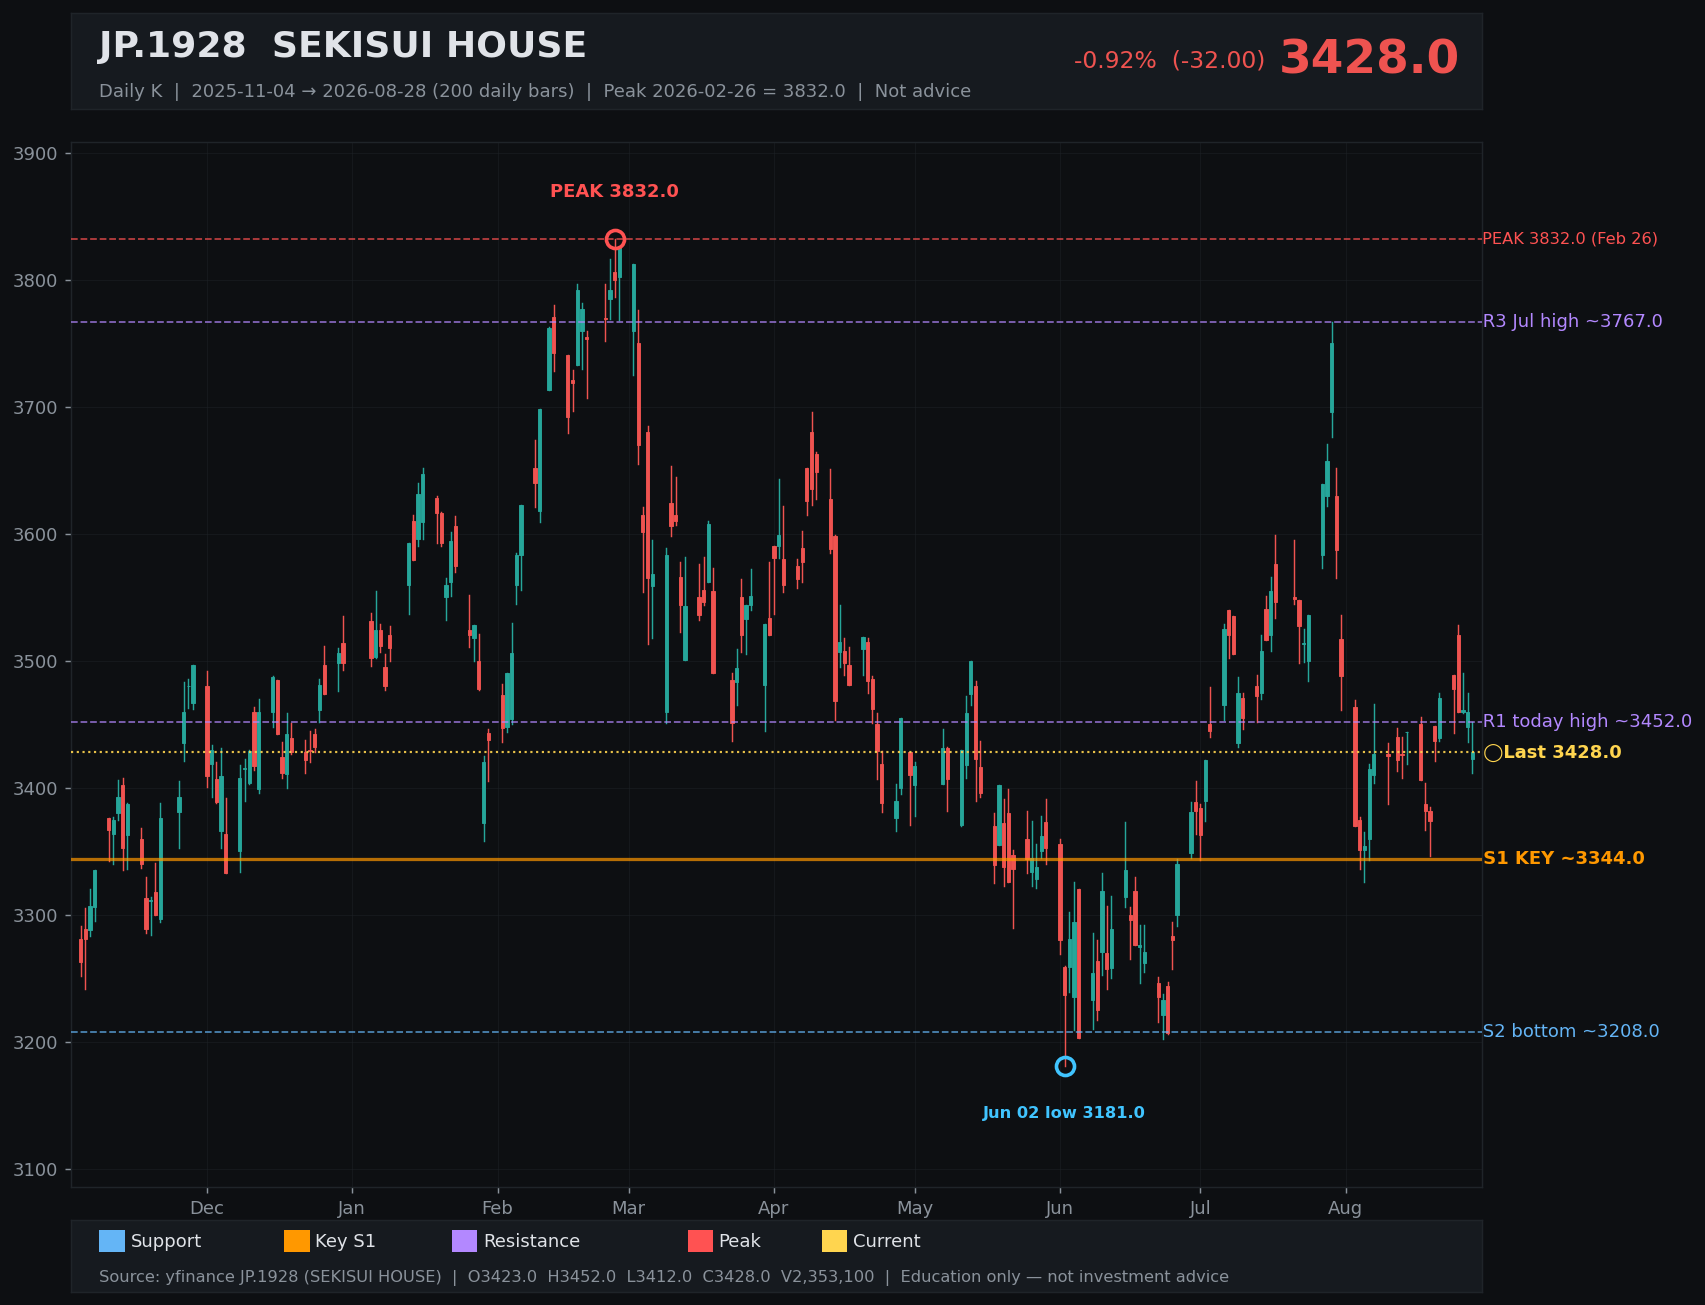Click the red Peak legend swatch

[700, 1241]
